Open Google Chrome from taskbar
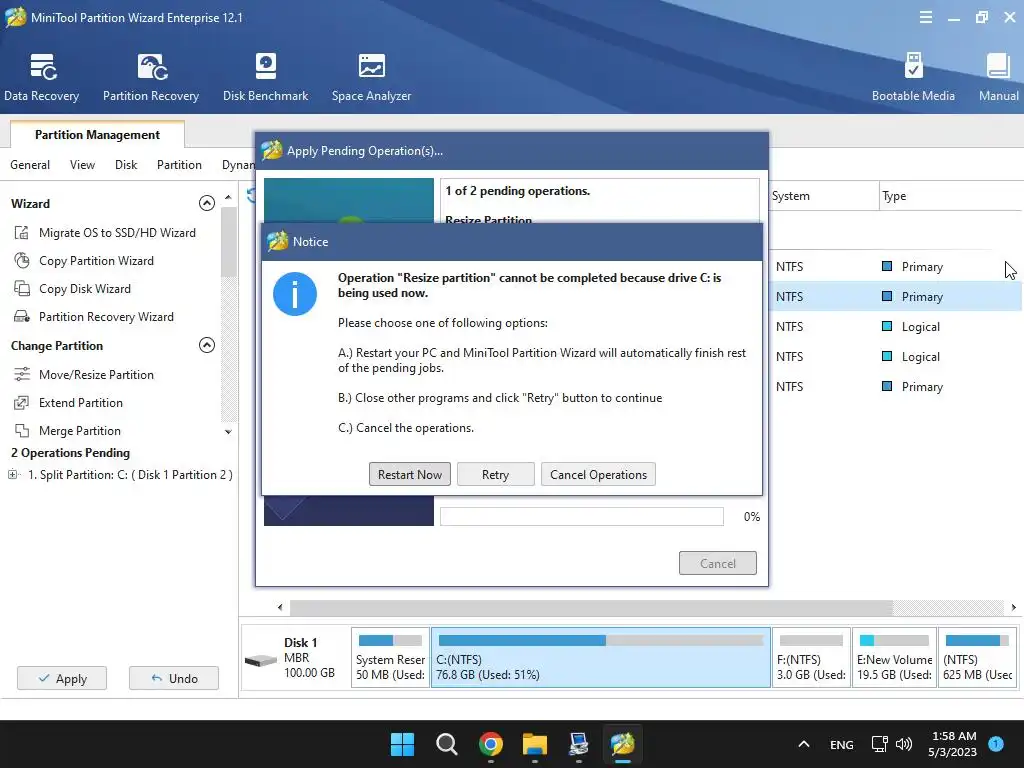1024x768 pixels. point(490,744)
